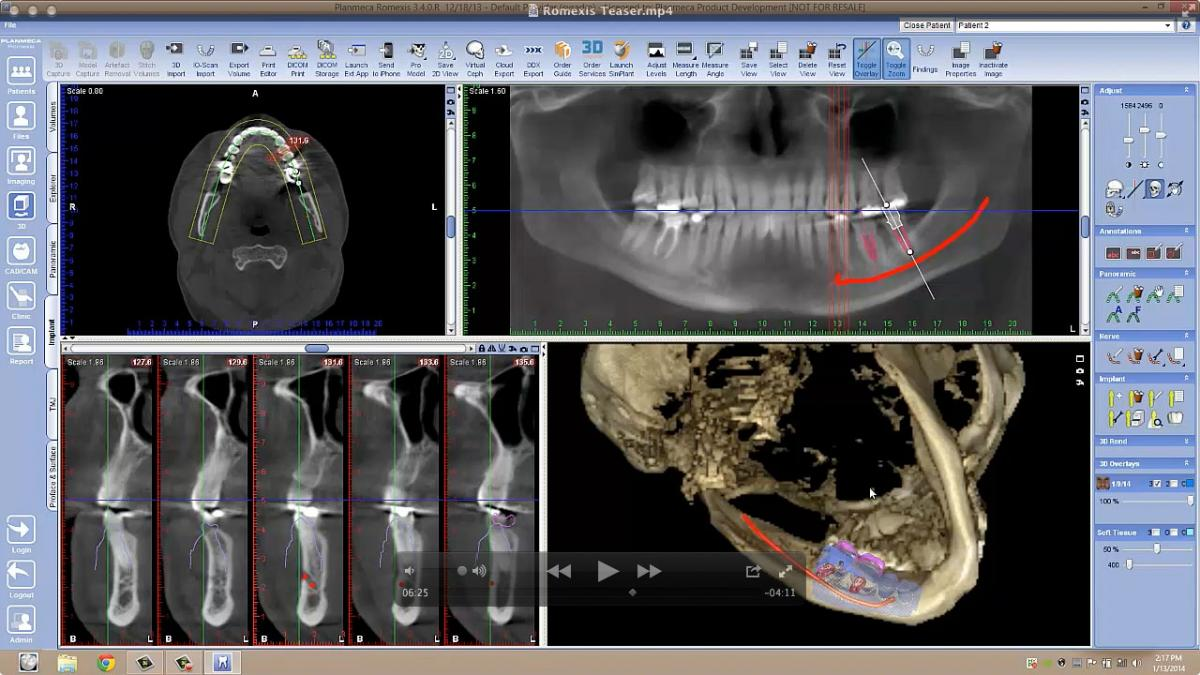The image size is (1200, 675).
Task: Open DICOM Storage
Action: (327, 59)
